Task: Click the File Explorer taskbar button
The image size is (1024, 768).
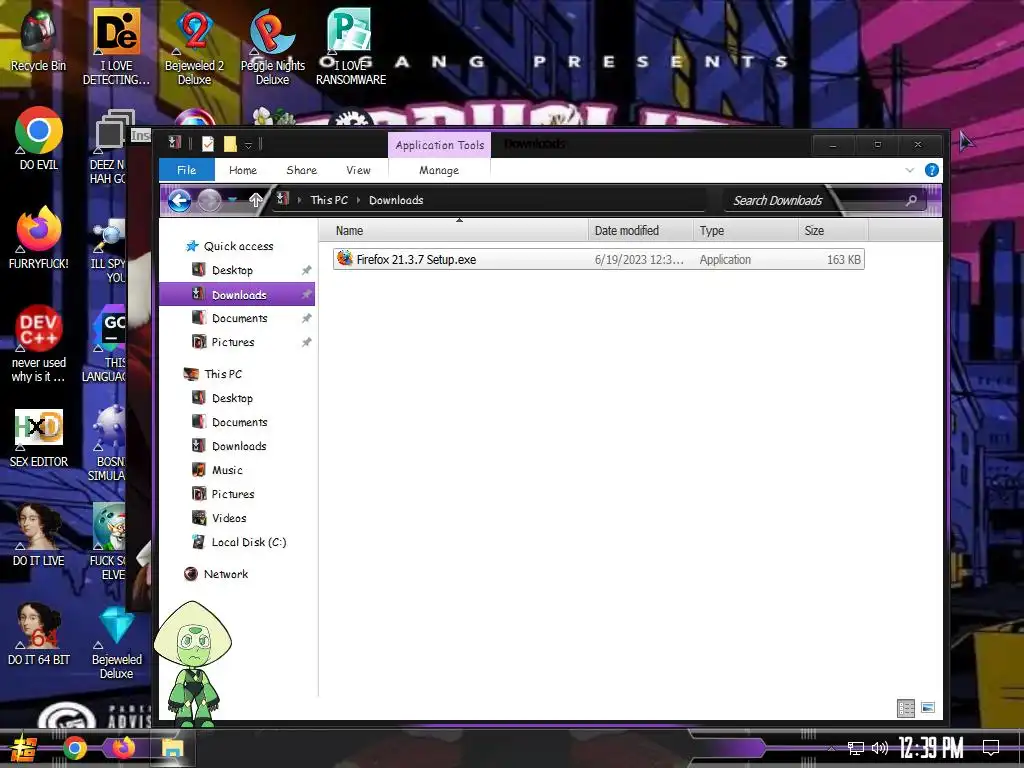Action: point(173,748)
